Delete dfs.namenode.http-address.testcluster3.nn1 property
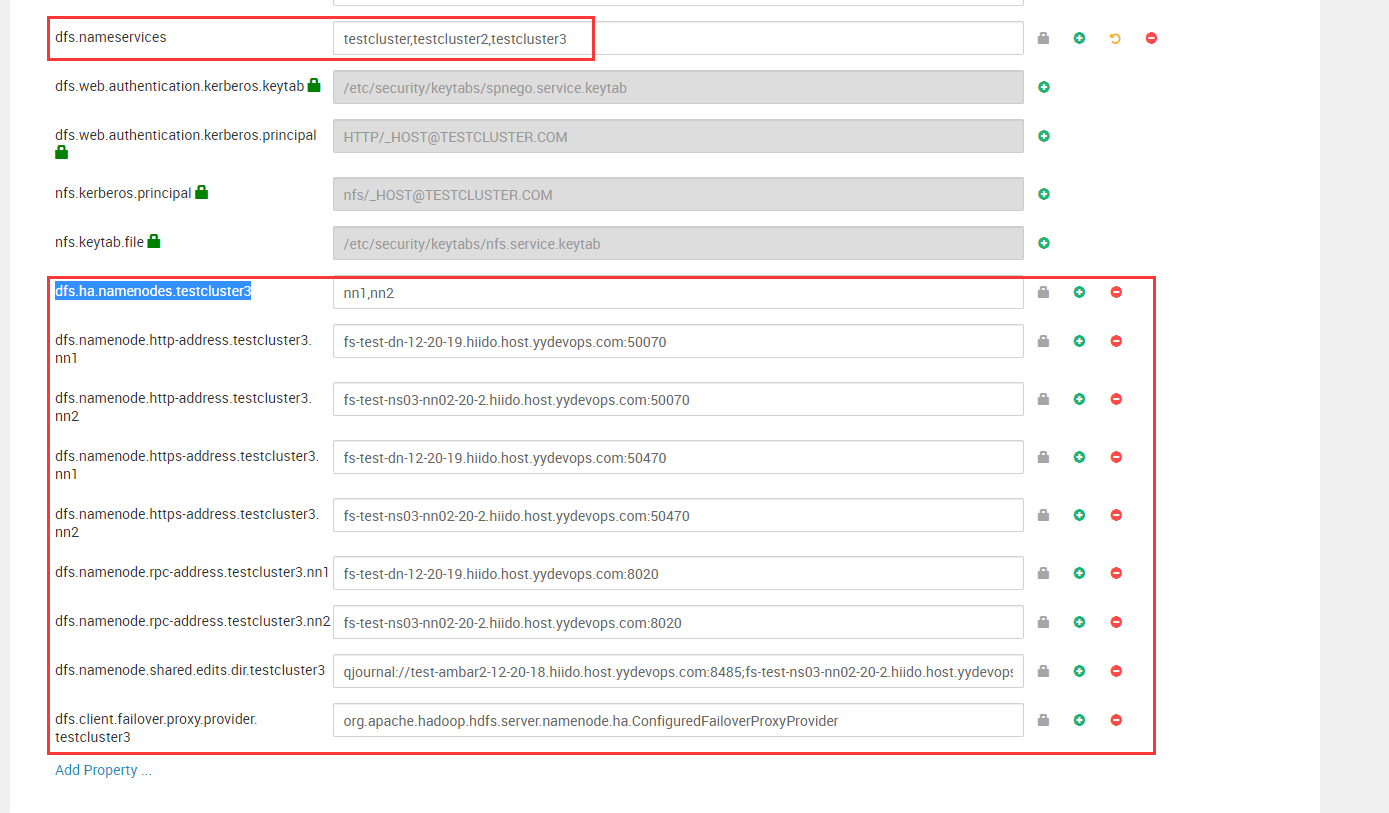1389x813 pixels. pyautogui.click(x=1116, y=341)
